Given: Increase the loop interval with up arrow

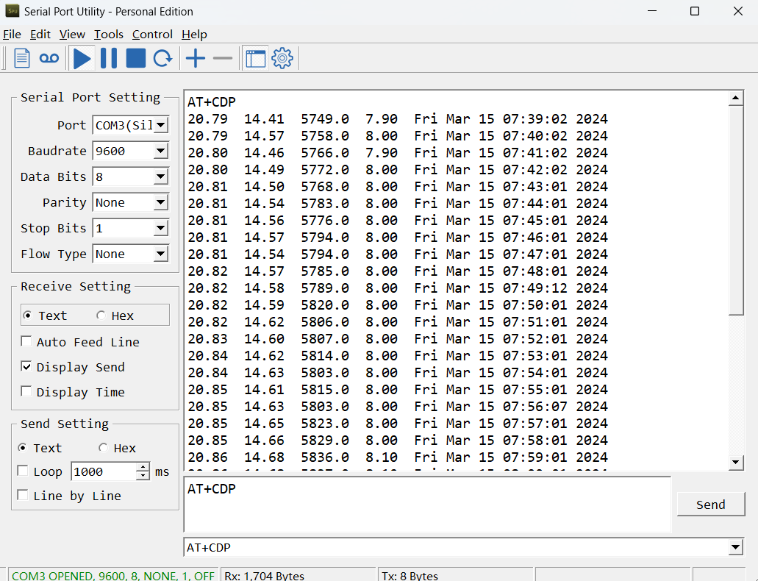Looking at the screenshot, I should [x=143, y=467].
